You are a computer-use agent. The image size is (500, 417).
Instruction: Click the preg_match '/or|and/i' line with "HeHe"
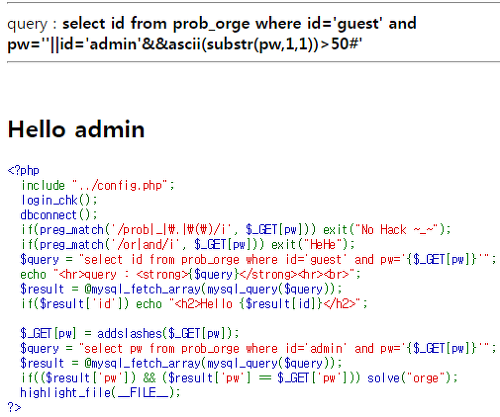pyautogui.click(x=188, y=245)
